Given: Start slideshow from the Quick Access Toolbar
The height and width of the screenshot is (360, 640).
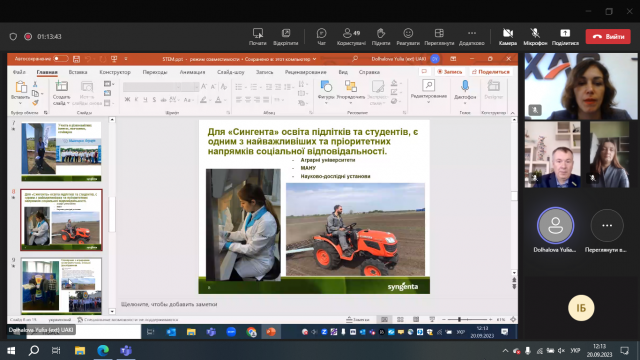Looking at the screenshot, I should click(x=114, y=59).
